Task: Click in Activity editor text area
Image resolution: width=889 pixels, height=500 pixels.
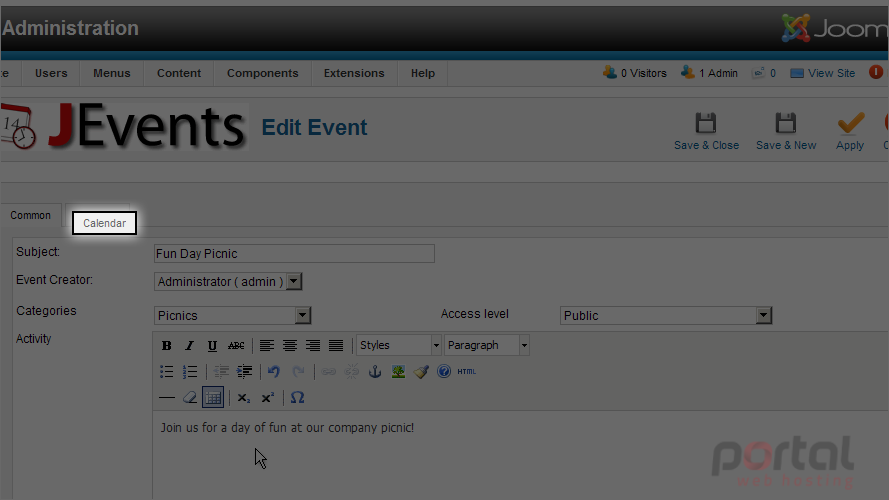Action: (x=520, y=456)
